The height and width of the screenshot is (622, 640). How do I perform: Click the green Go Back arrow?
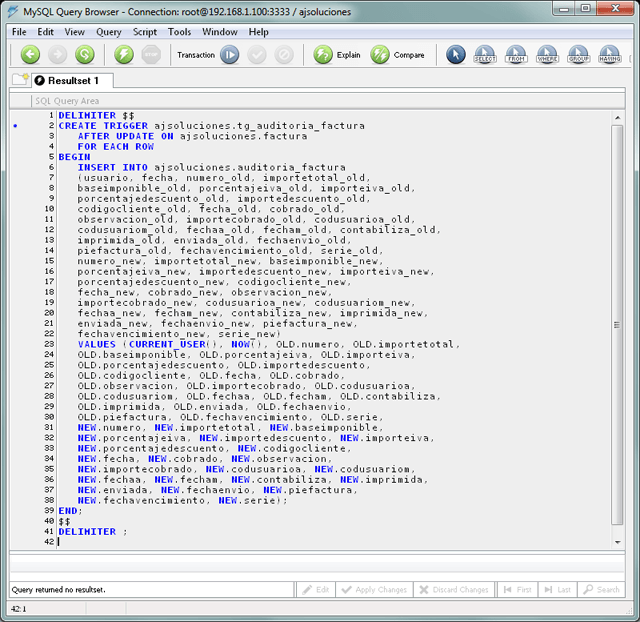(30, 55)
